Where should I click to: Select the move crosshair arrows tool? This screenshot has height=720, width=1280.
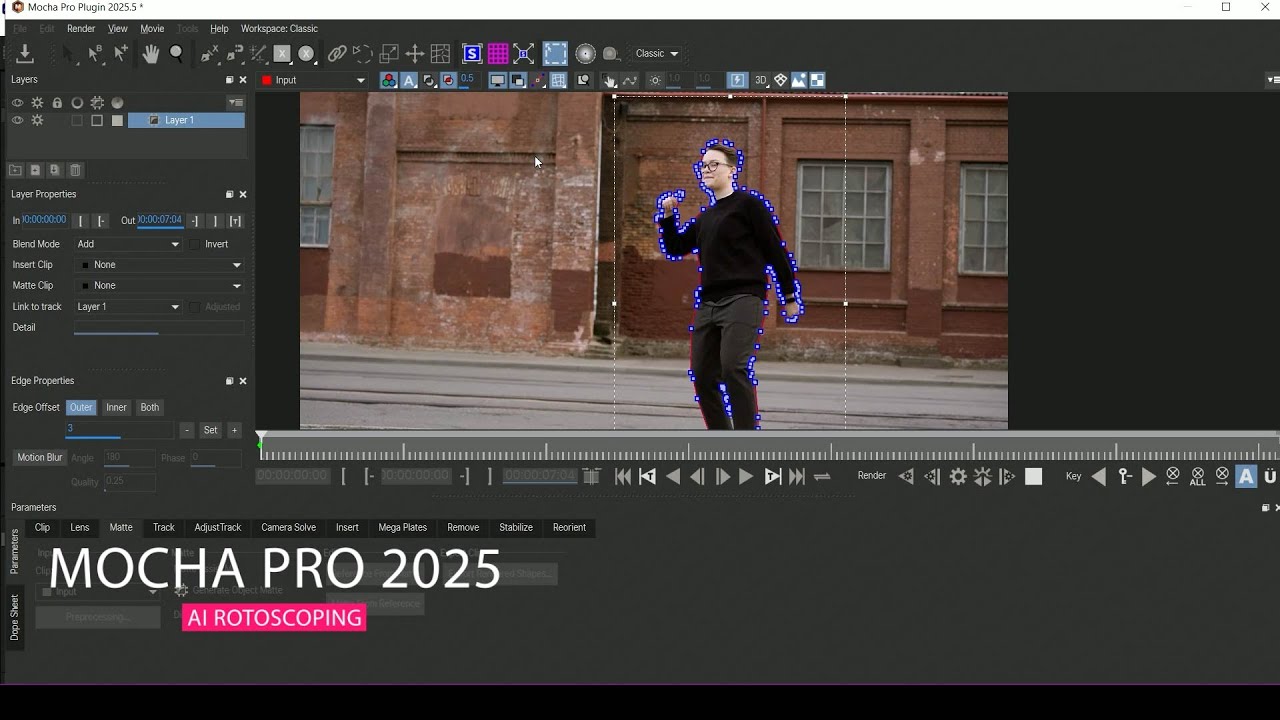coord(414,54)
